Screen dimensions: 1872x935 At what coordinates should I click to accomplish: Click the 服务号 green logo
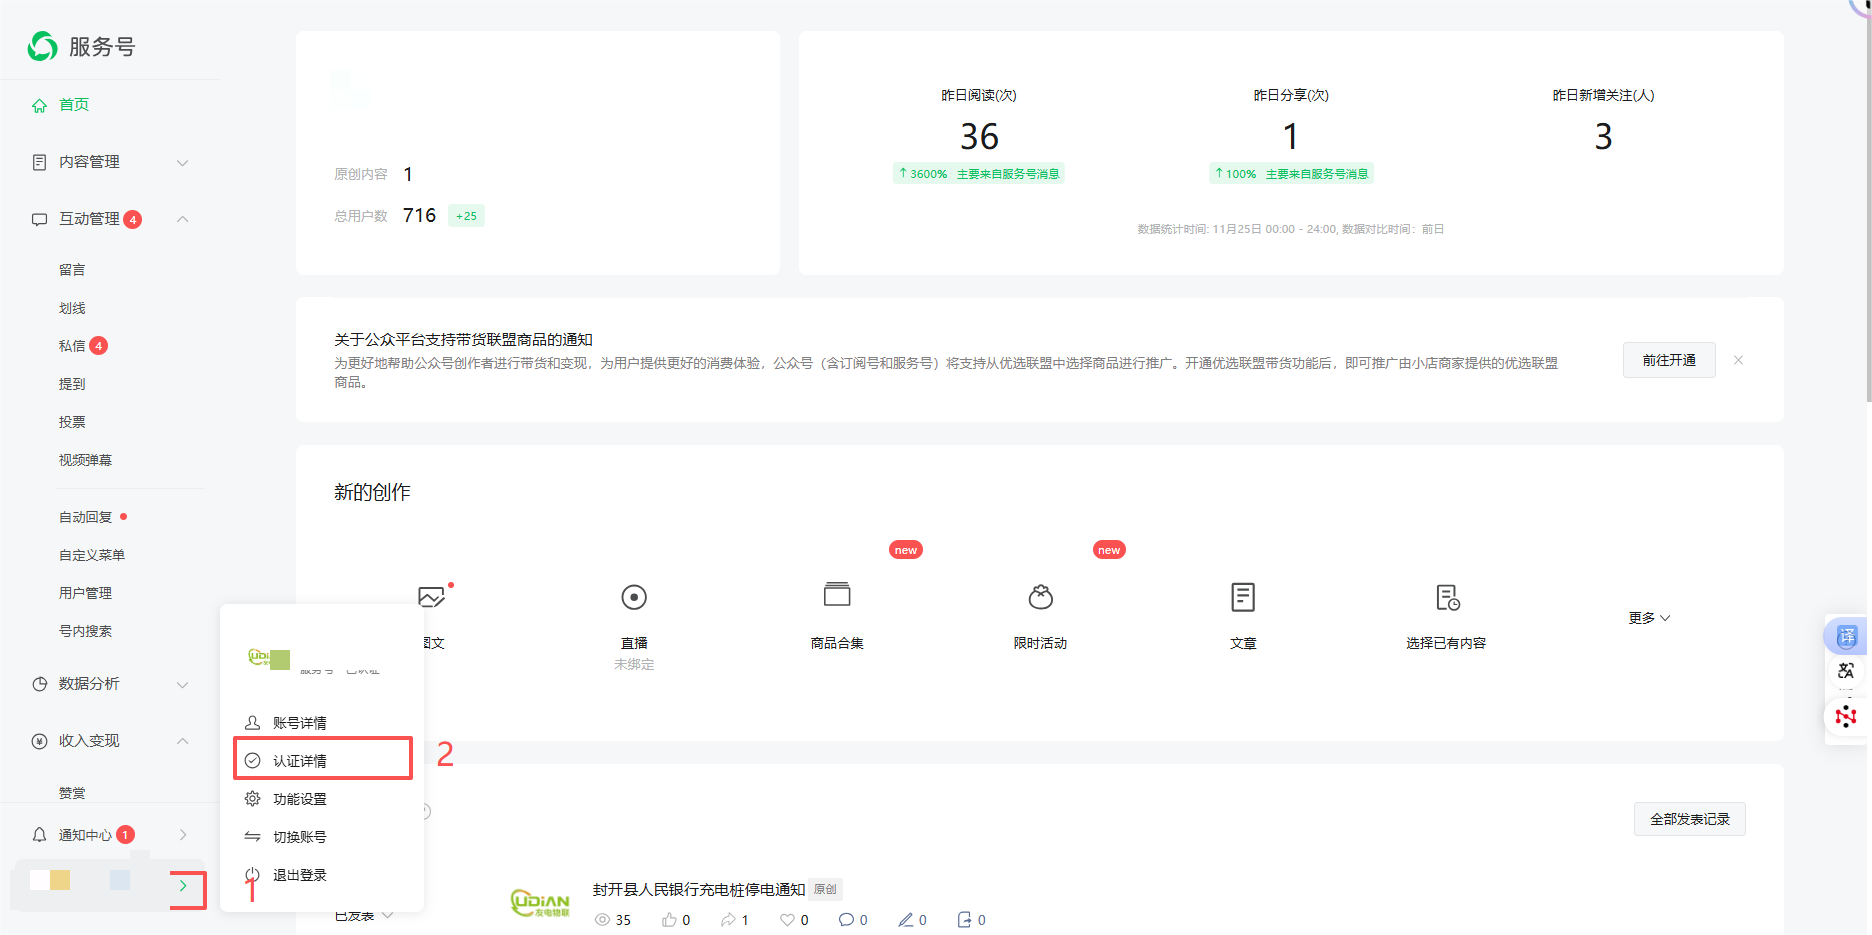pyautogui.click(x=41, y=46)
